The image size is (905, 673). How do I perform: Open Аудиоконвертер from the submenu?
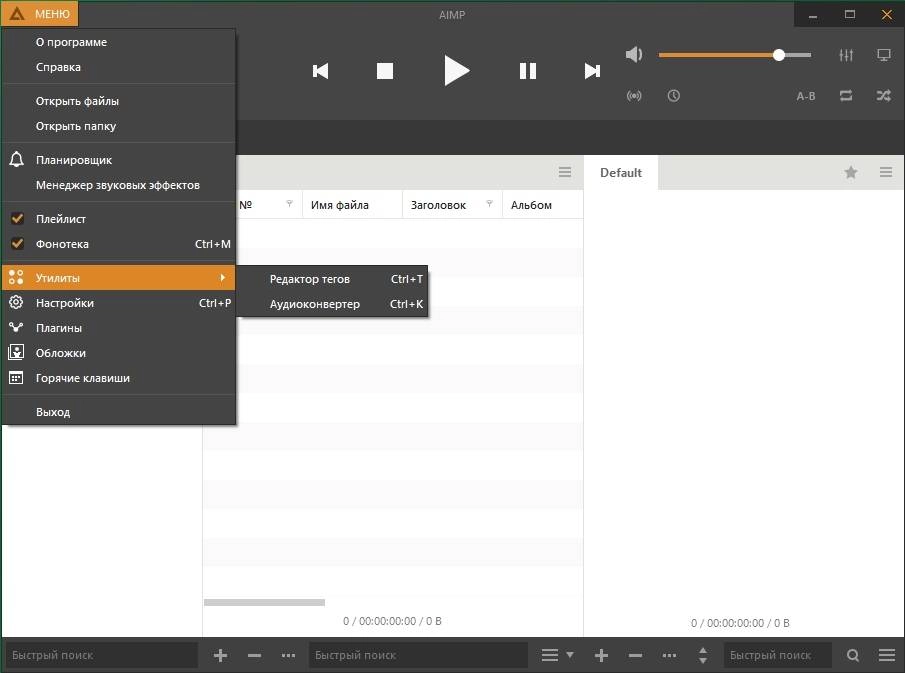[x=332, y=304]
